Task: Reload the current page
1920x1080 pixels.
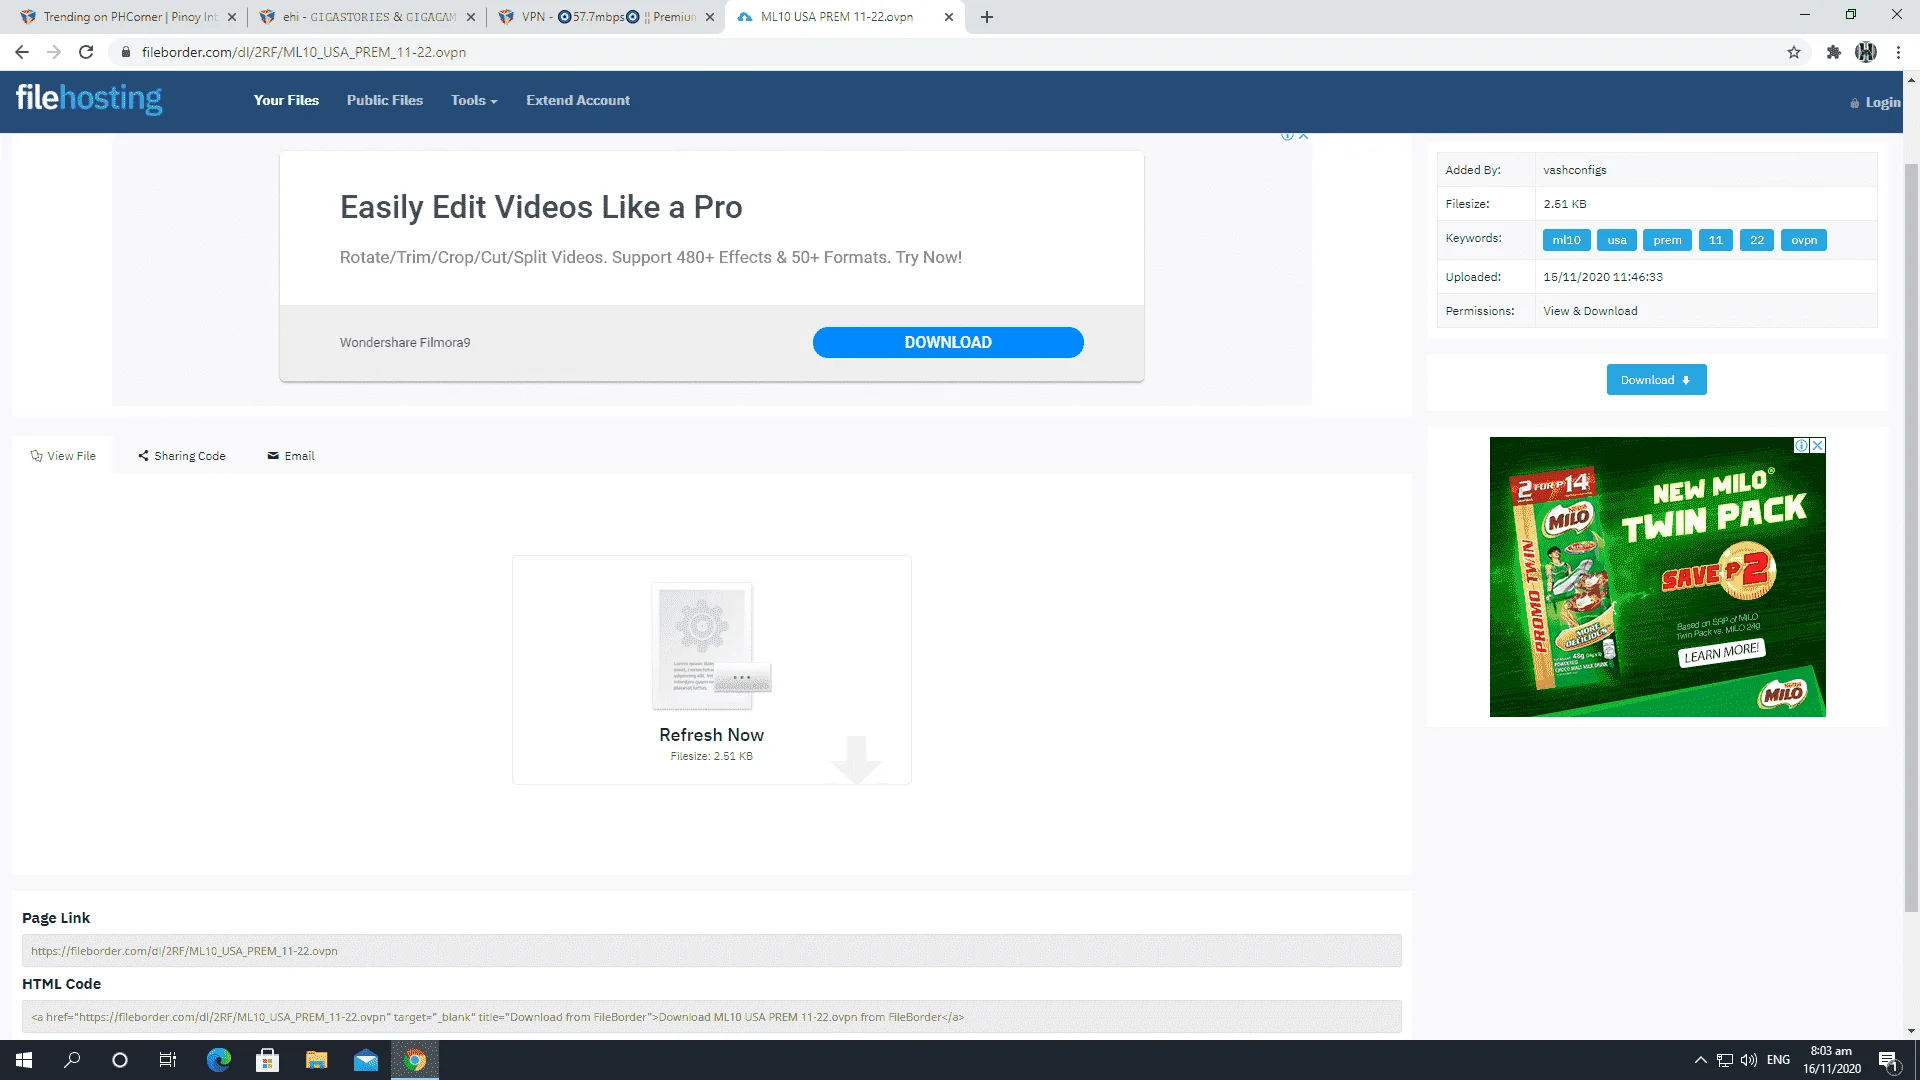Action: 86,52
